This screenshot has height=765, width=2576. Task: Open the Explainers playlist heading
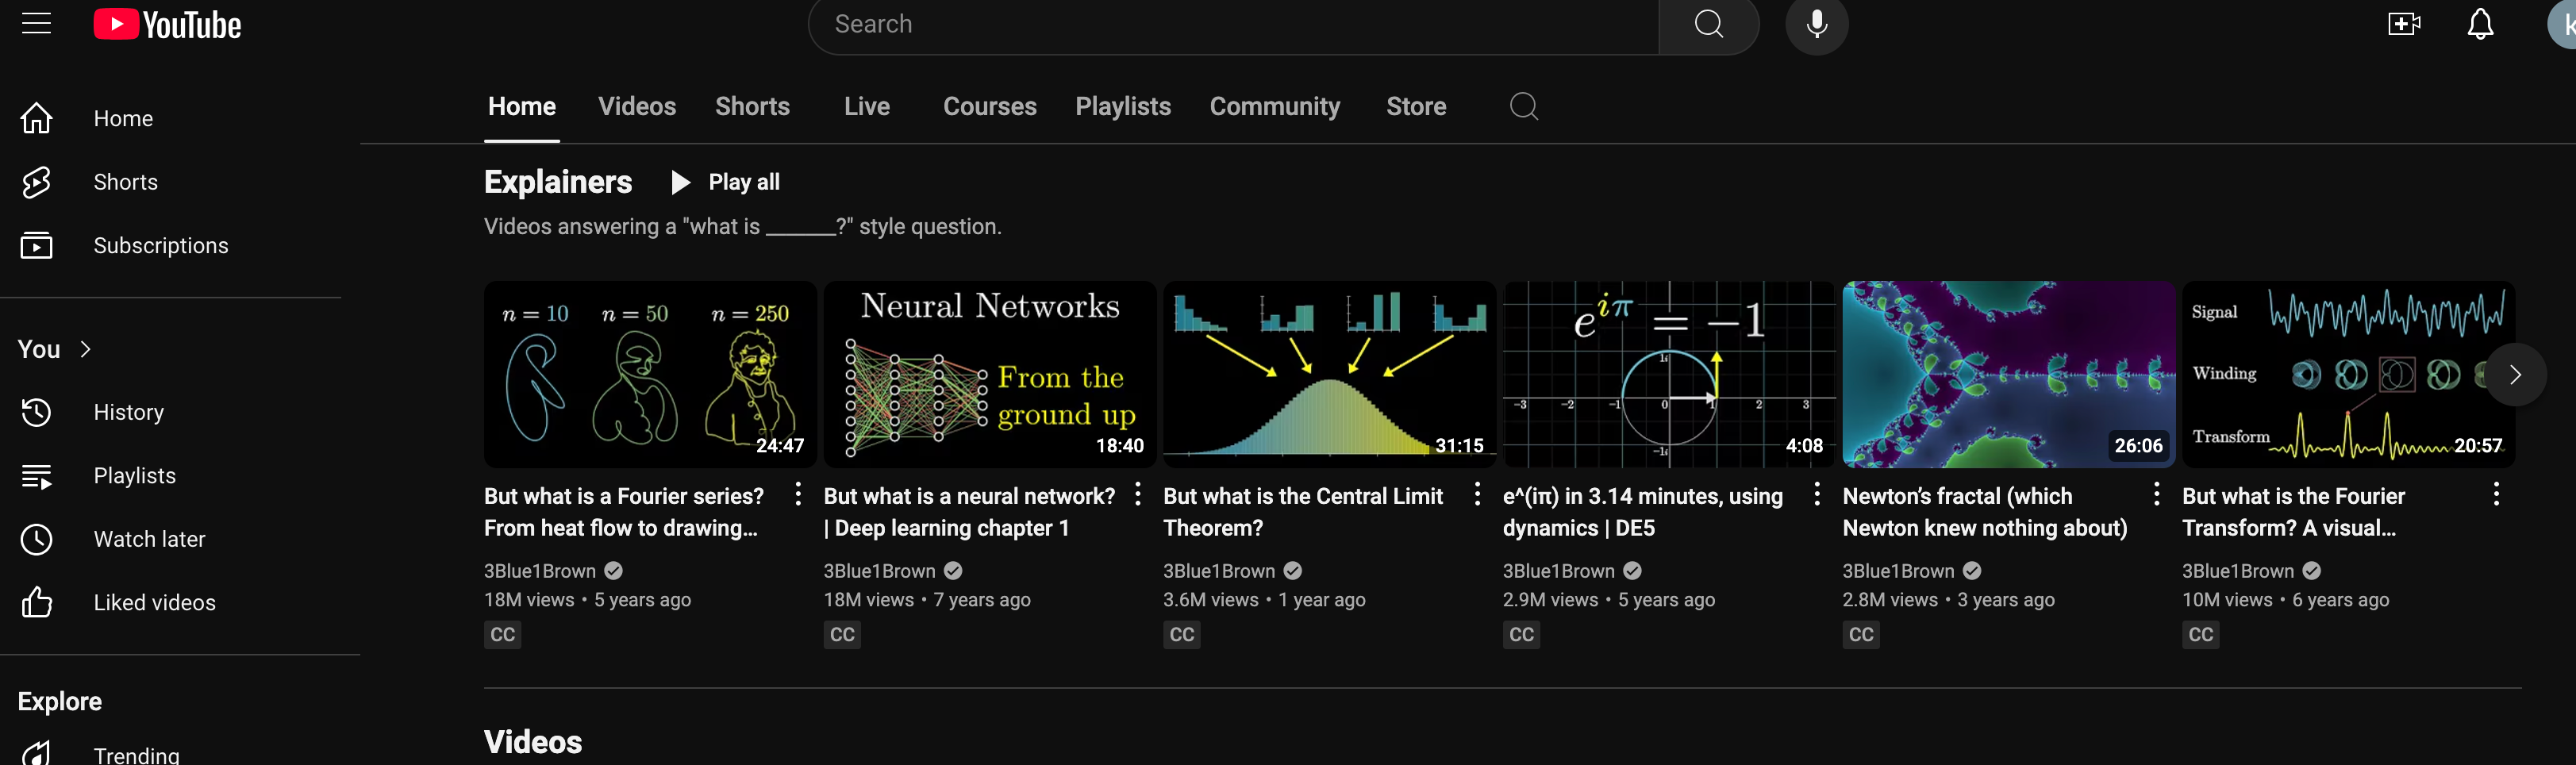(x=558, y=182)
